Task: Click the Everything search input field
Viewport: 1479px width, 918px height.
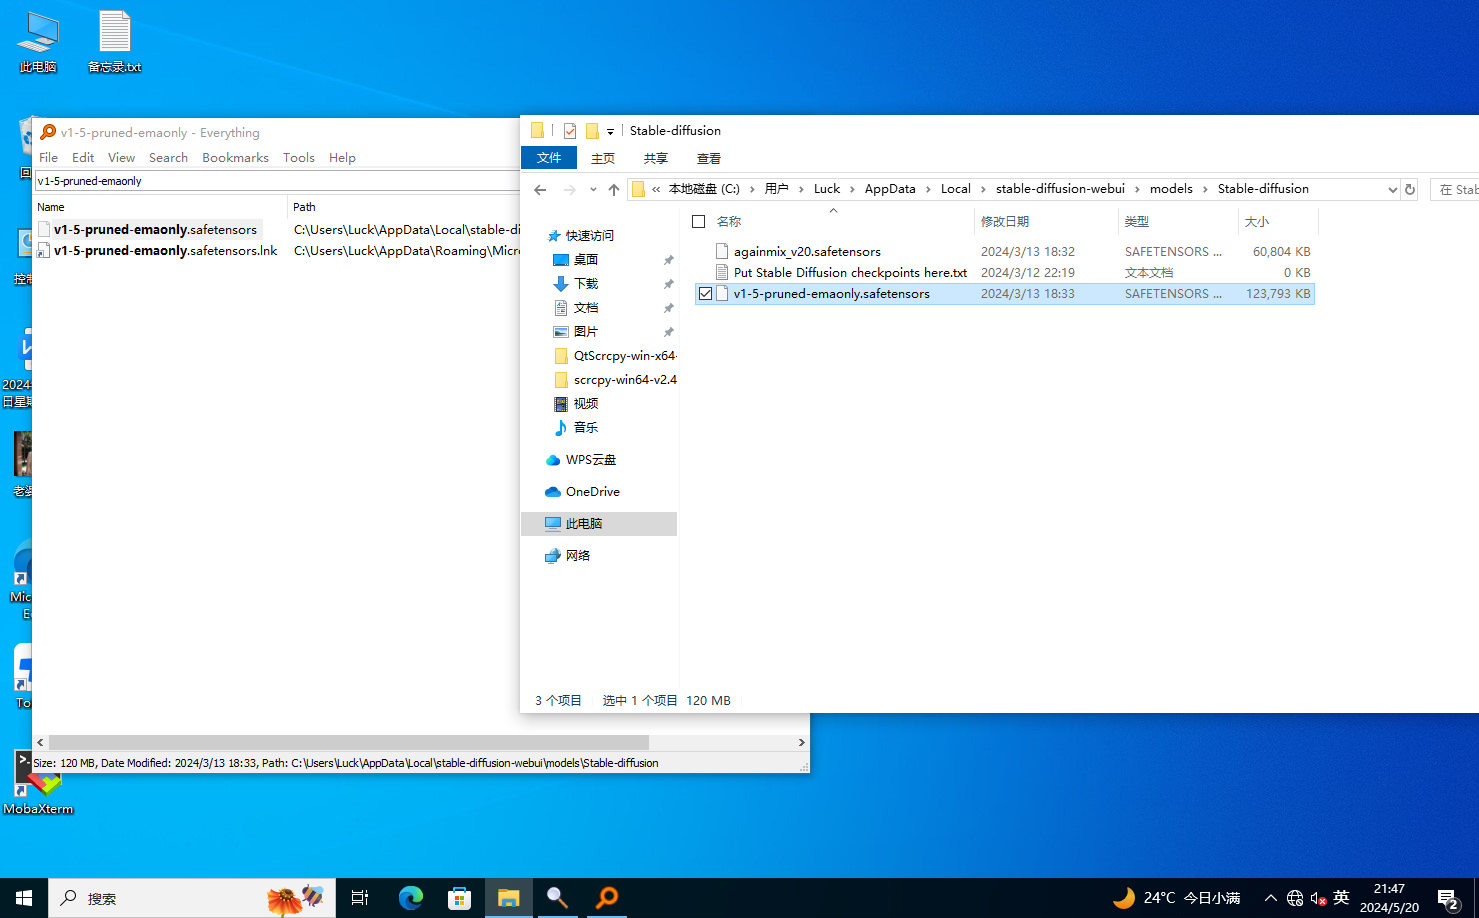Action: (277, 181)
